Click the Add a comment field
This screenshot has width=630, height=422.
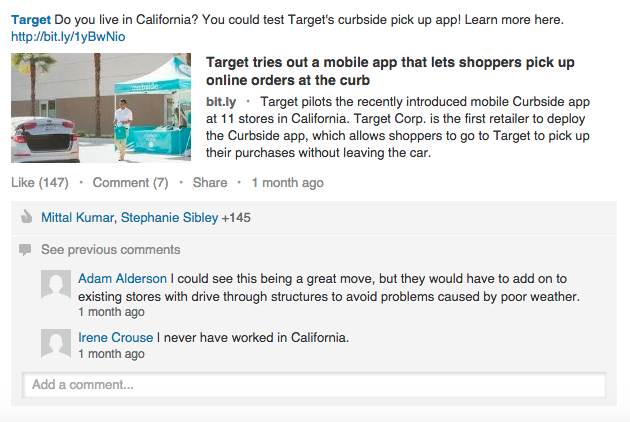pos(314,385)
